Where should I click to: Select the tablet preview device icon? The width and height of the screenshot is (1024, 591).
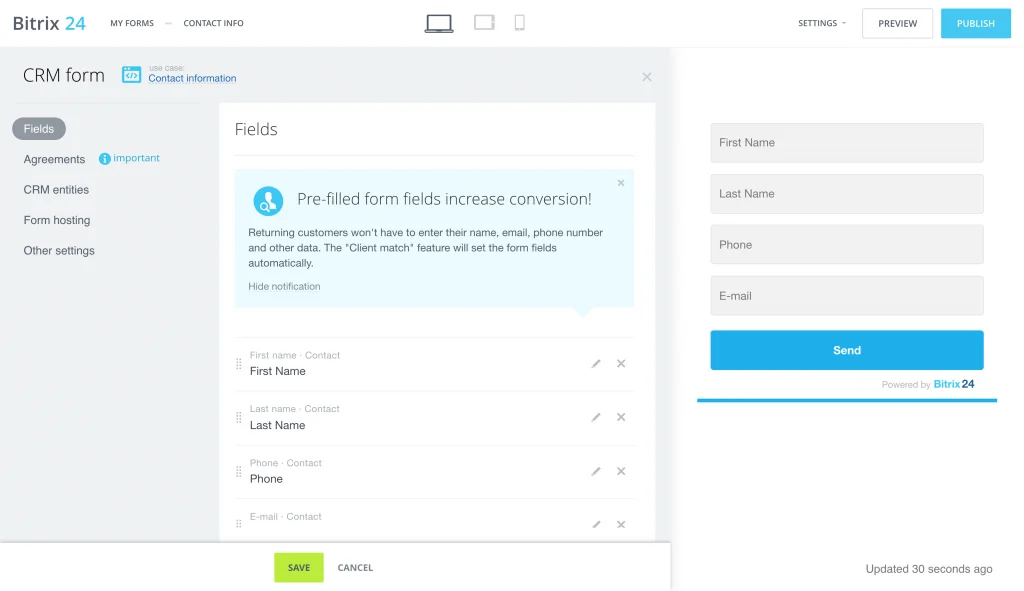point(484,23)
